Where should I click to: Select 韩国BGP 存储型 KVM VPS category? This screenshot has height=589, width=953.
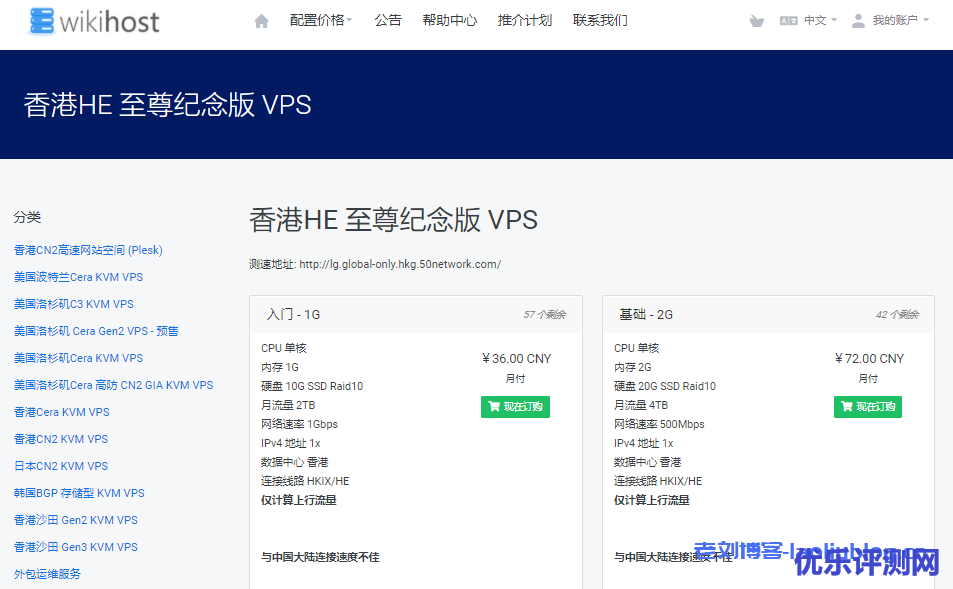click(x=79, y=493)
